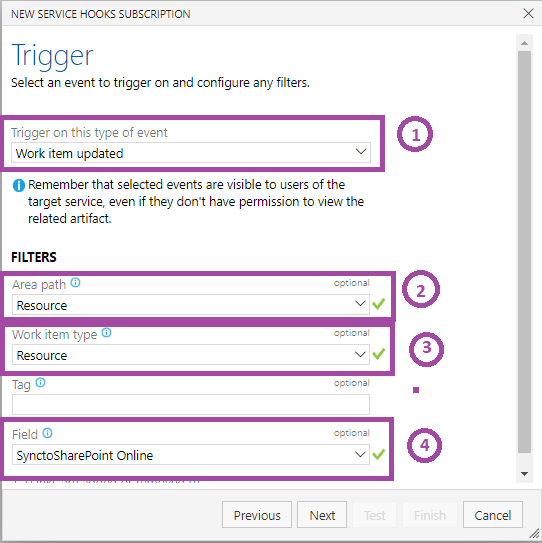This screenshot has height=543, width=542.
Task: Expand the Area path dropdown showing Resource
Action: (x=191, y=305)
